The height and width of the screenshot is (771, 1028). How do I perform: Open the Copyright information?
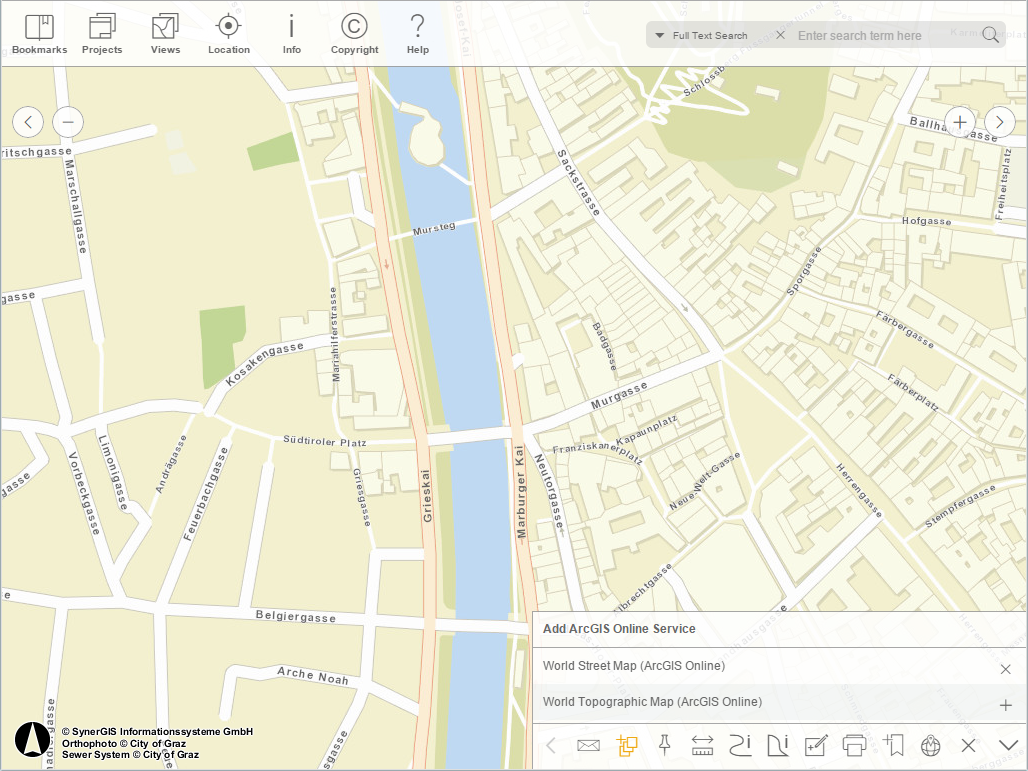click(354, 33)
